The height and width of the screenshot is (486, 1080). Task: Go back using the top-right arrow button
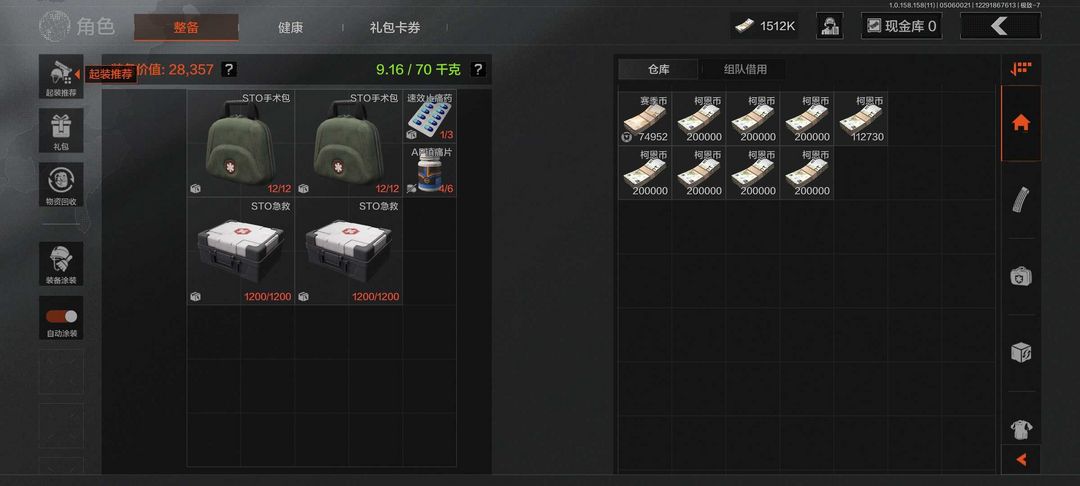pyautogui.click(x=1000, y=26)
